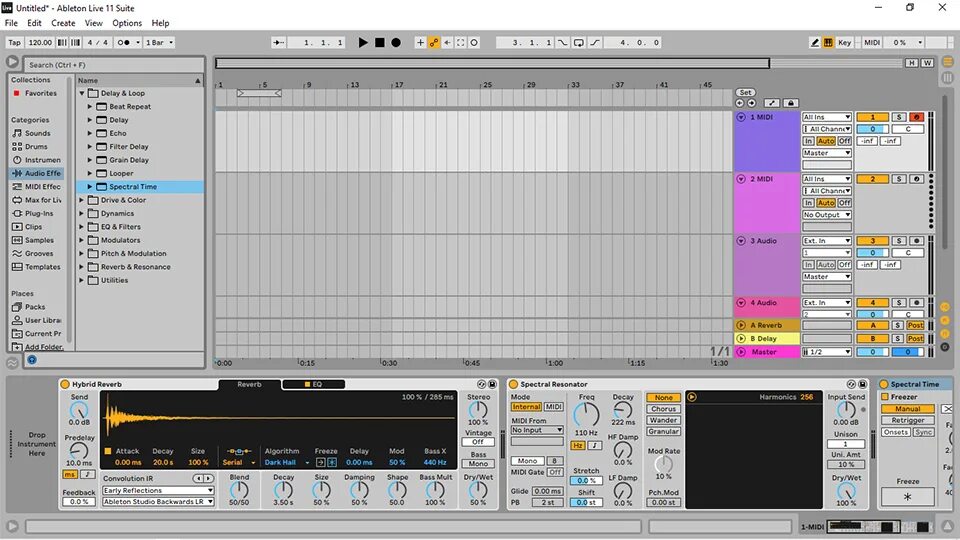960x540 pixels.
Task: Toggle the Arrangement Loop switch
Action: pyautogui.click(x=579, y=42)
